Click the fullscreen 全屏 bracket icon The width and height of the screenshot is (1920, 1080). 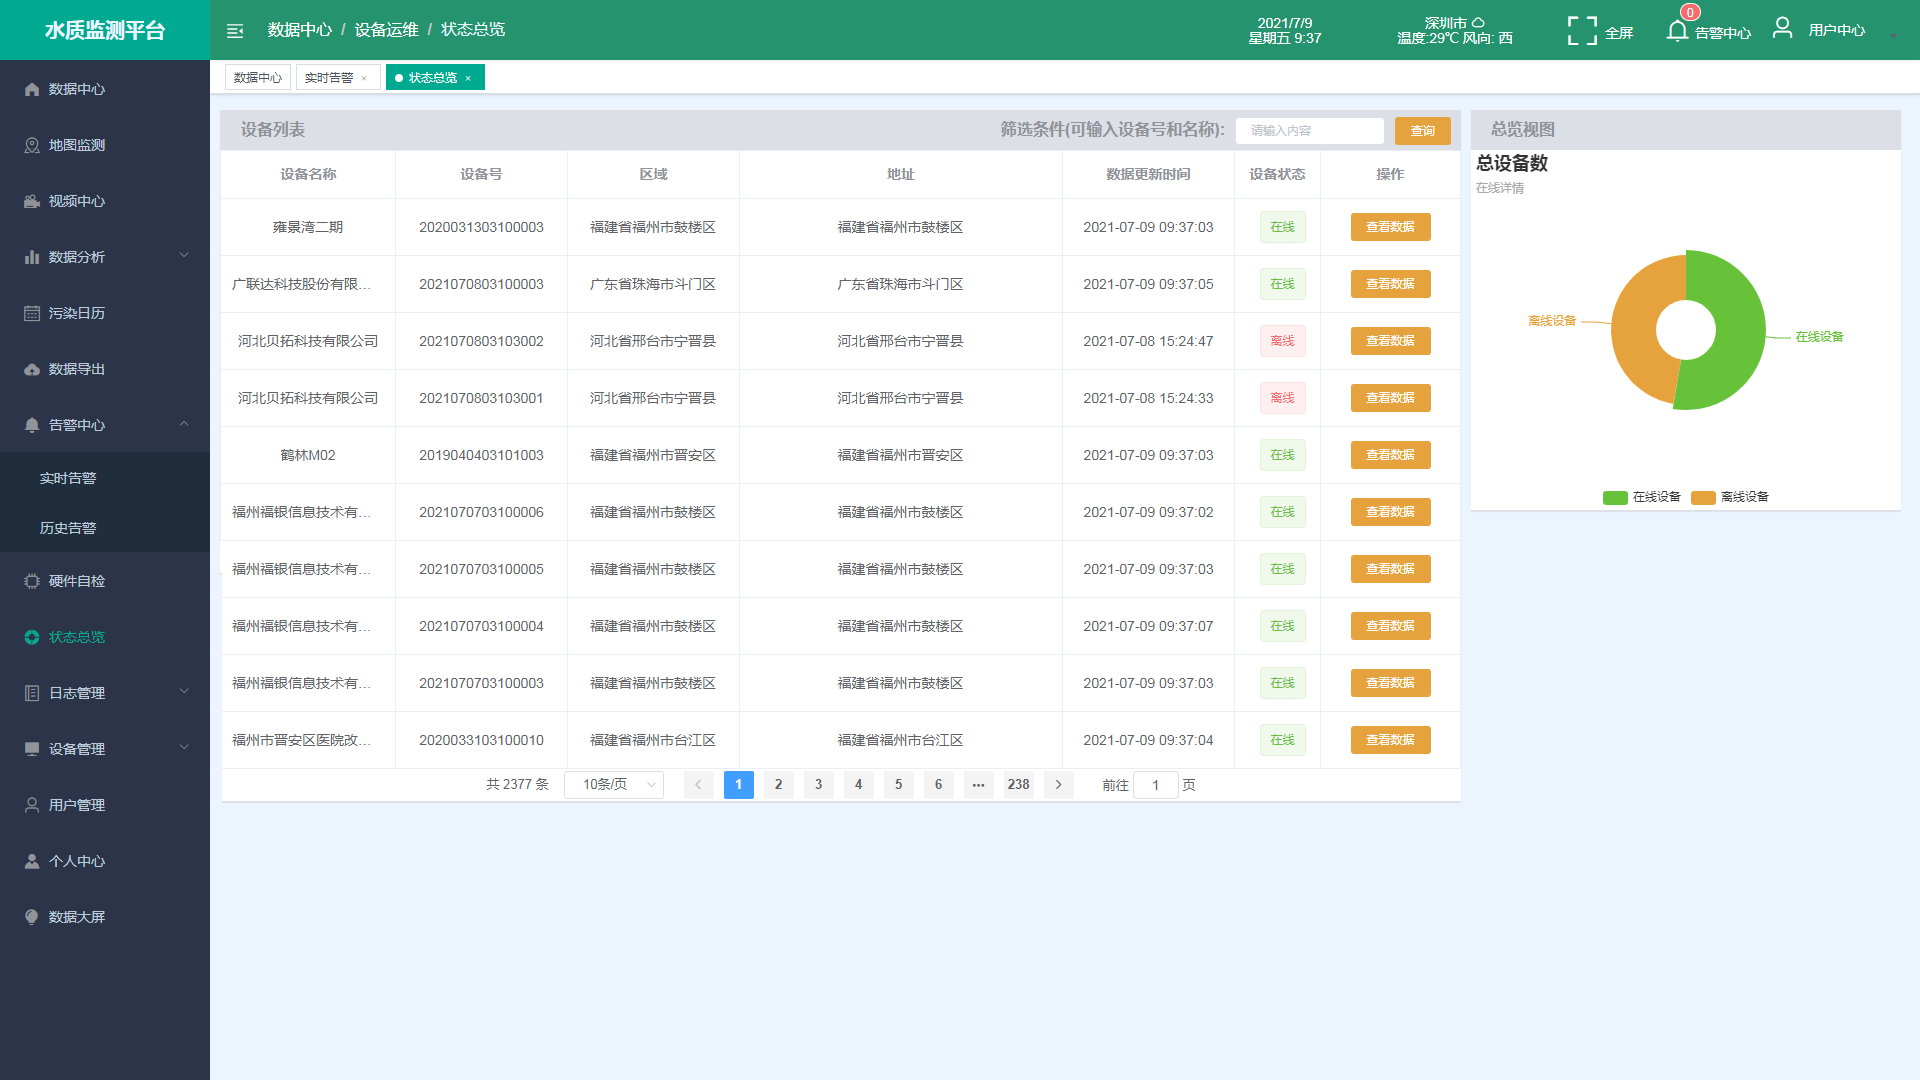click(x=1582, y=31)
